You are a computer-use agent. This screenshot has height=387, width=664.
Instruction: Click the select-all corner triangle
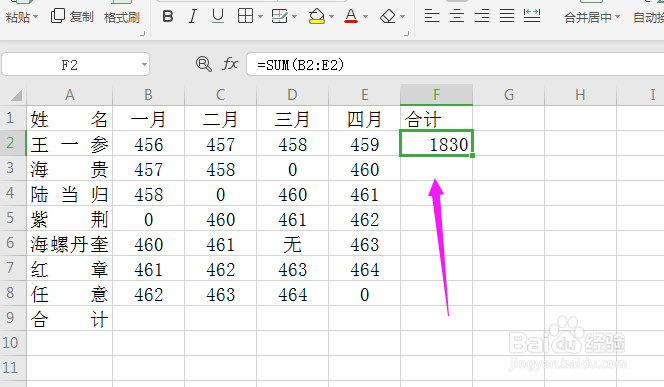click(x=16, y=95)
